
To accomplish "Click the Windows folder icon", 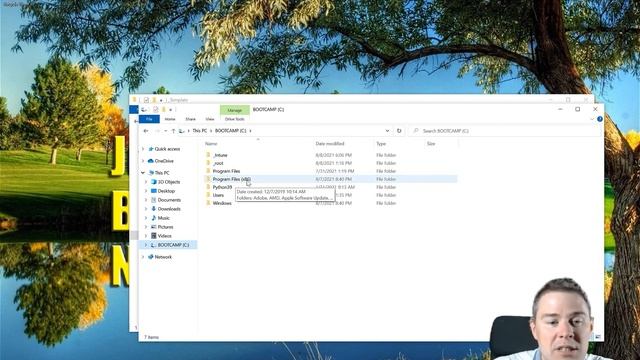I will click(208, 203).
